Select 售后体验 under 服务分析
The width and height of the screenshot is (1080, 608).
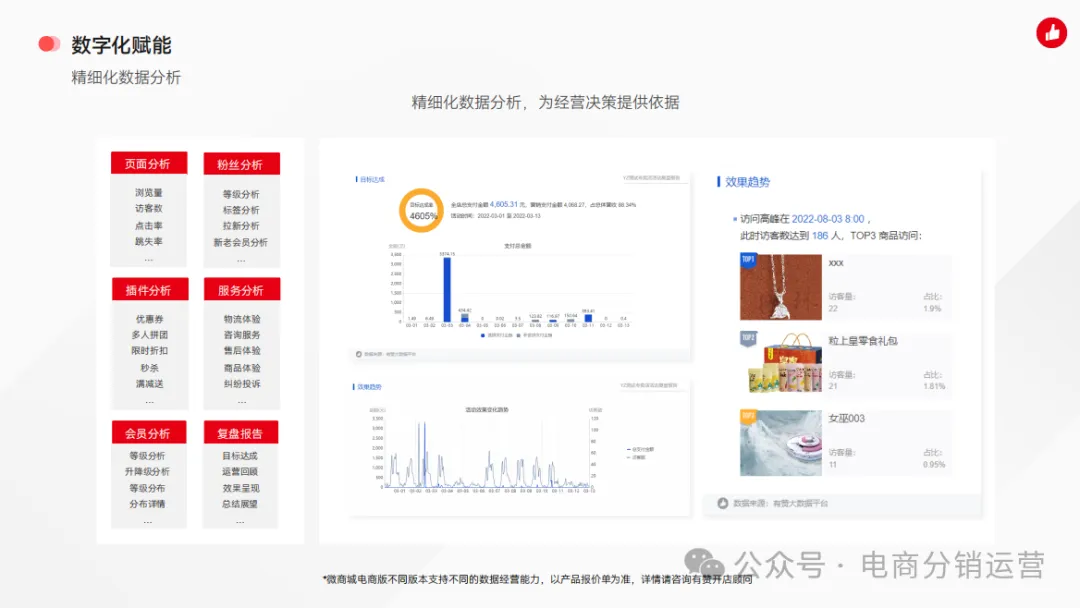pos(242,350)
